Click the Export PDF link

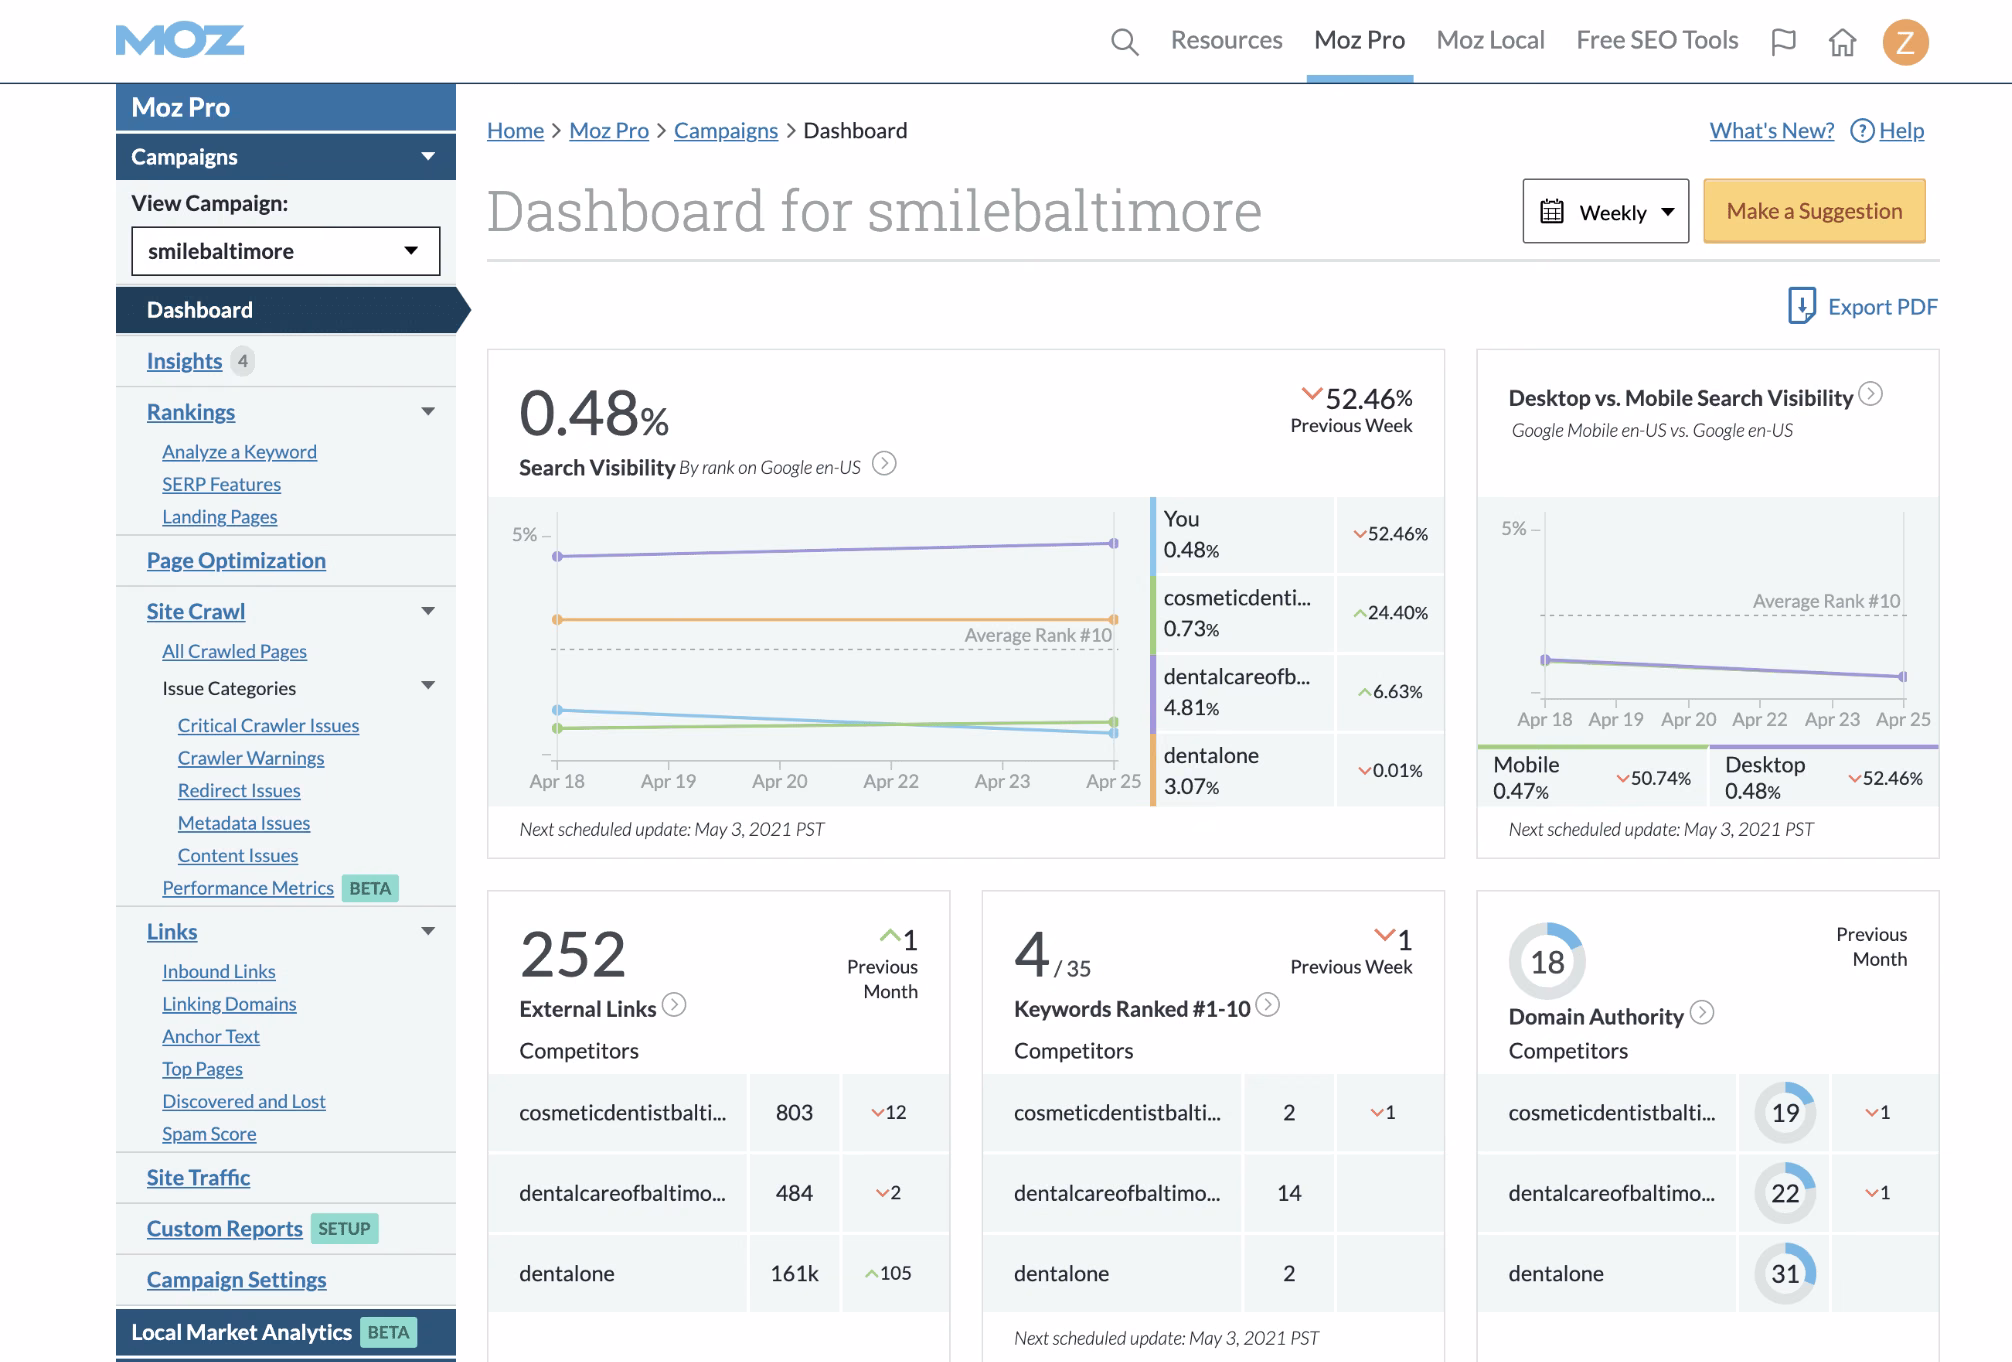tap(1882, 307)
